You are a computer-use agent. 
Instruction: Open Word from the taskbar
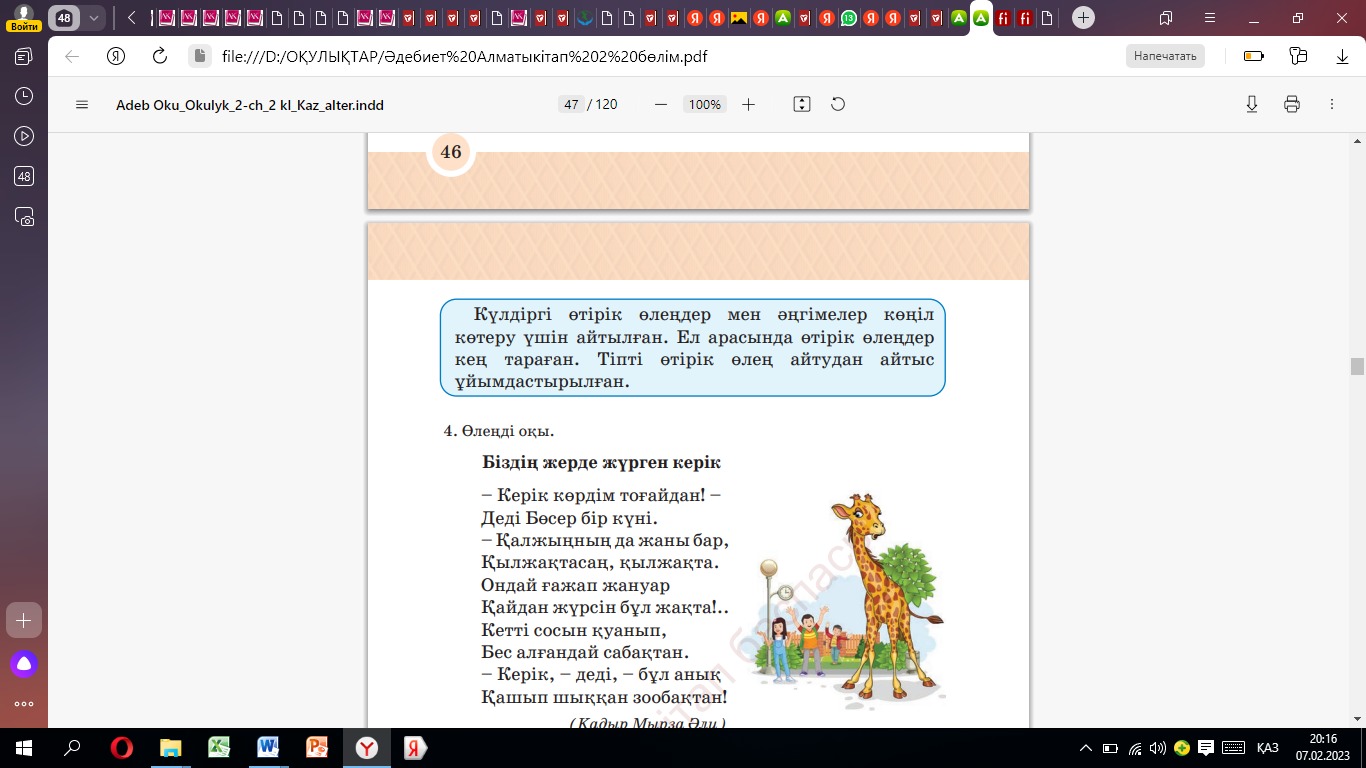click(x=268, y=748)
